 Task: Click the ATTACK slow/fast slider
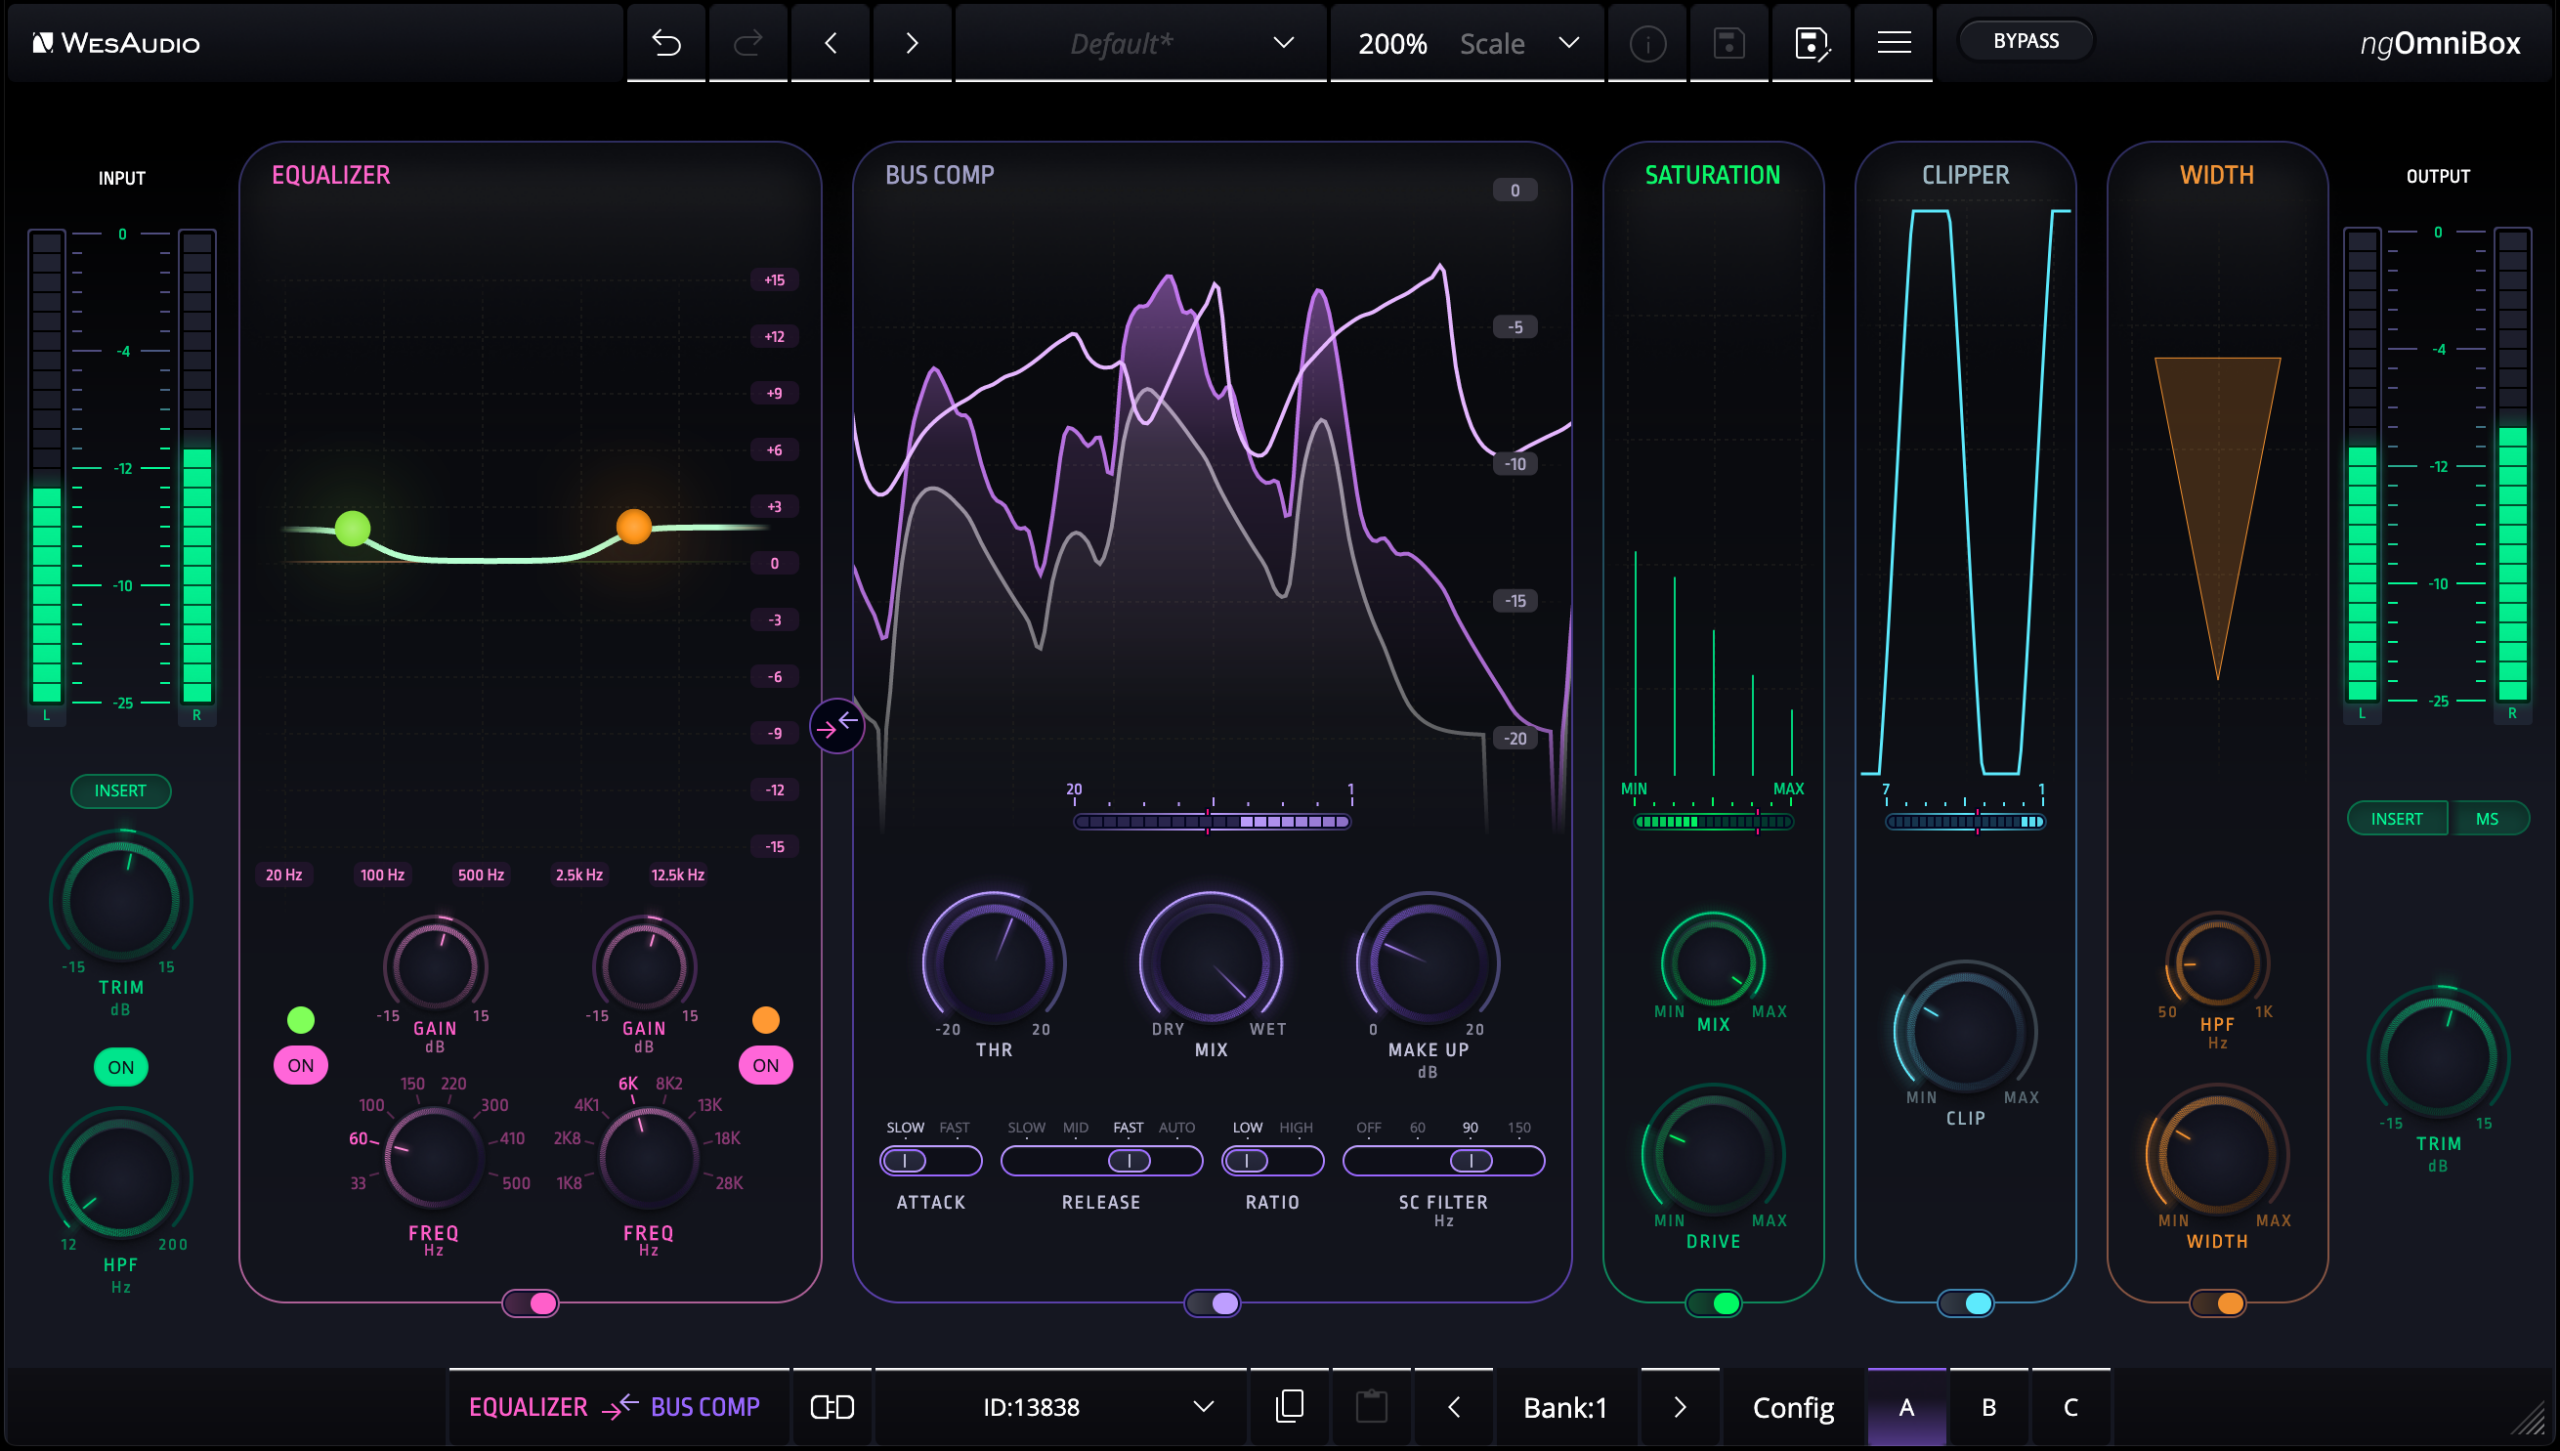click(x=931, y=1161)
